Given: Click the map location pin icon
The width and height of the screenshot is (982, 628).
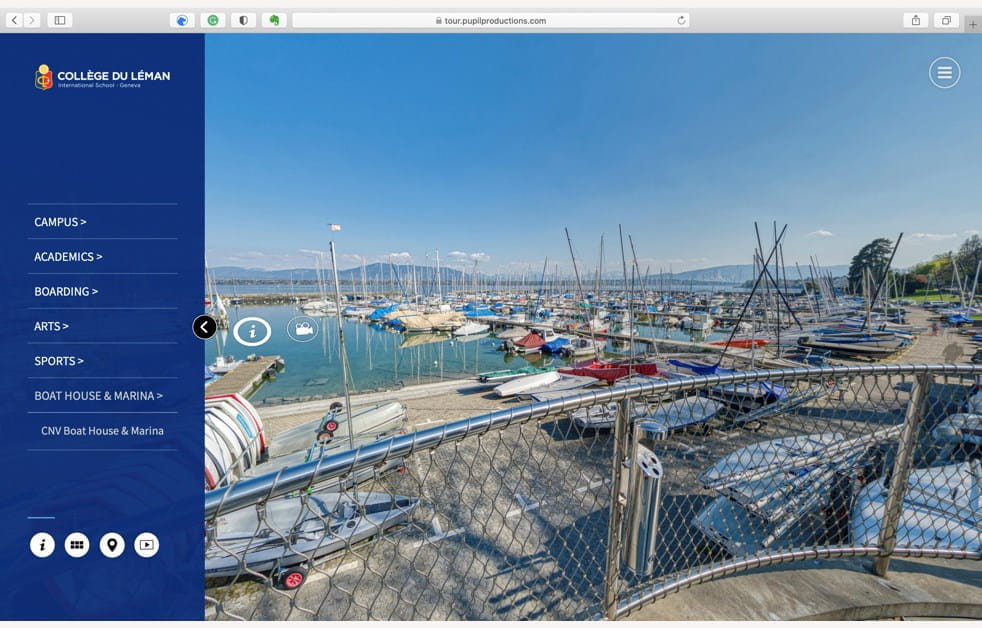Looking at the screenshot, I should pyautogui.click(x=112, y=545).
